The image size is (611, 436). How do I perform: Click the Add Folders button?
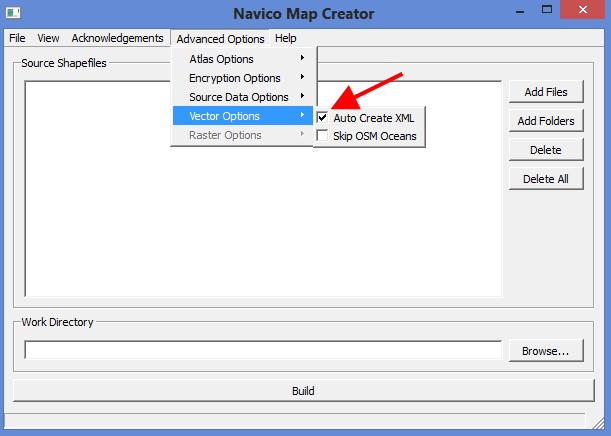tap(545, 121)
